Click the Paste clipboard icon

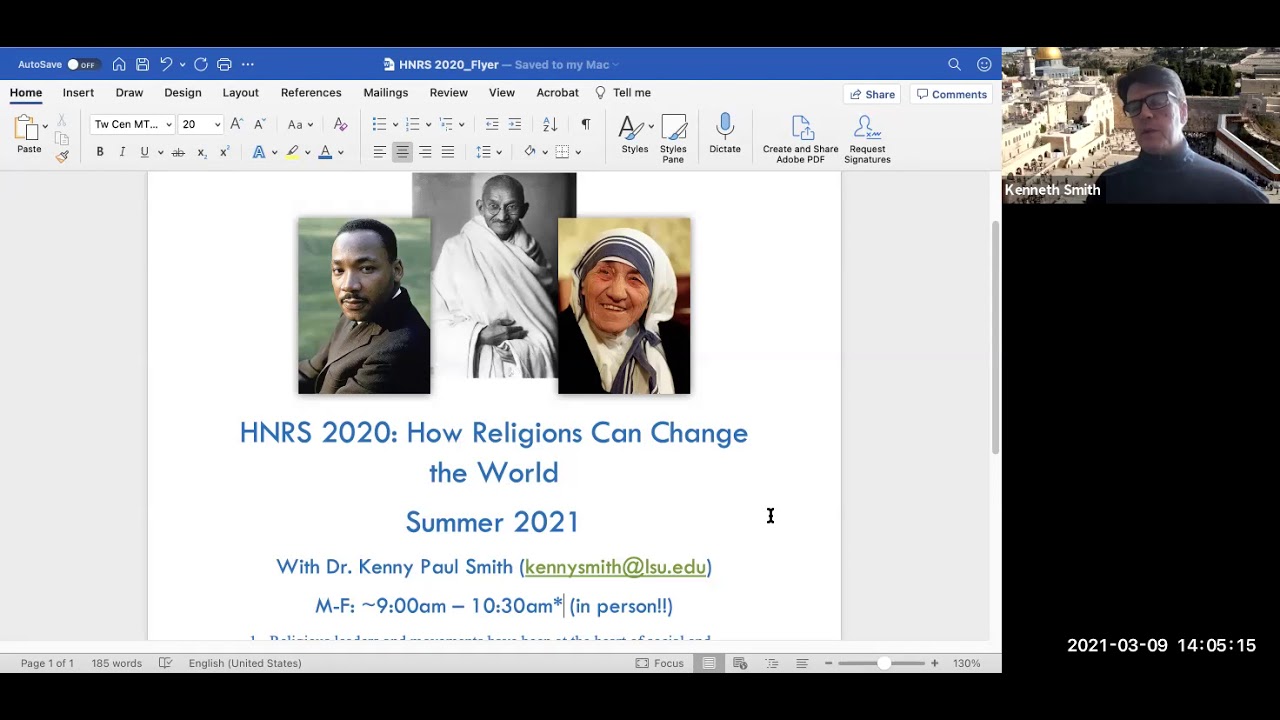(27, 128)
